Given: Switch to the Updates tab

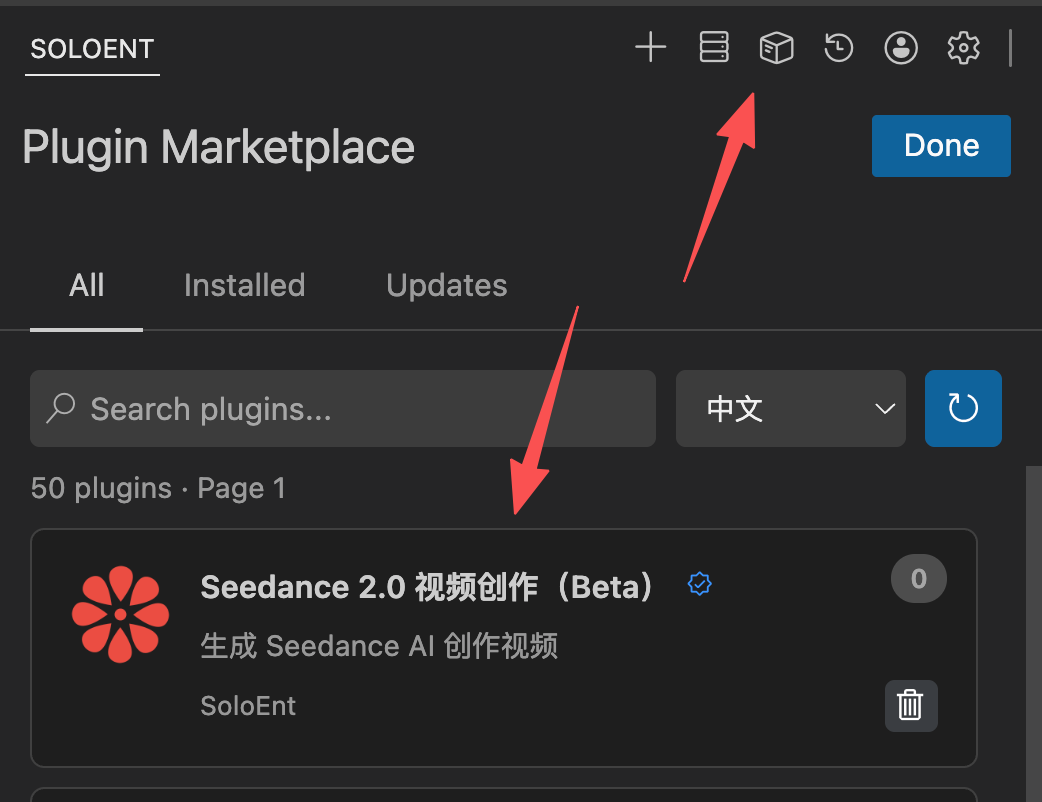Looking at the screenshot, I should (x=447, y=286).
